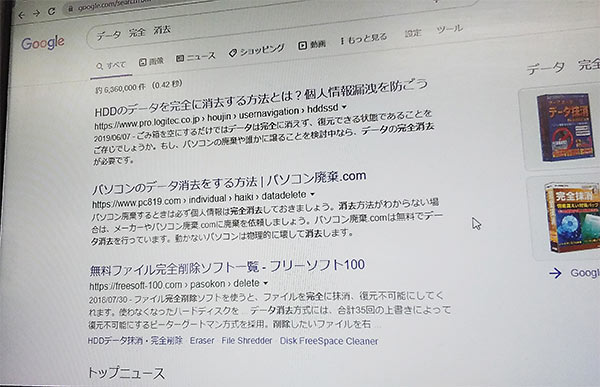The width and height of the screenshot is (600, 387).
Task: Switch to the ニュース tab
Action: pos(196,57)
